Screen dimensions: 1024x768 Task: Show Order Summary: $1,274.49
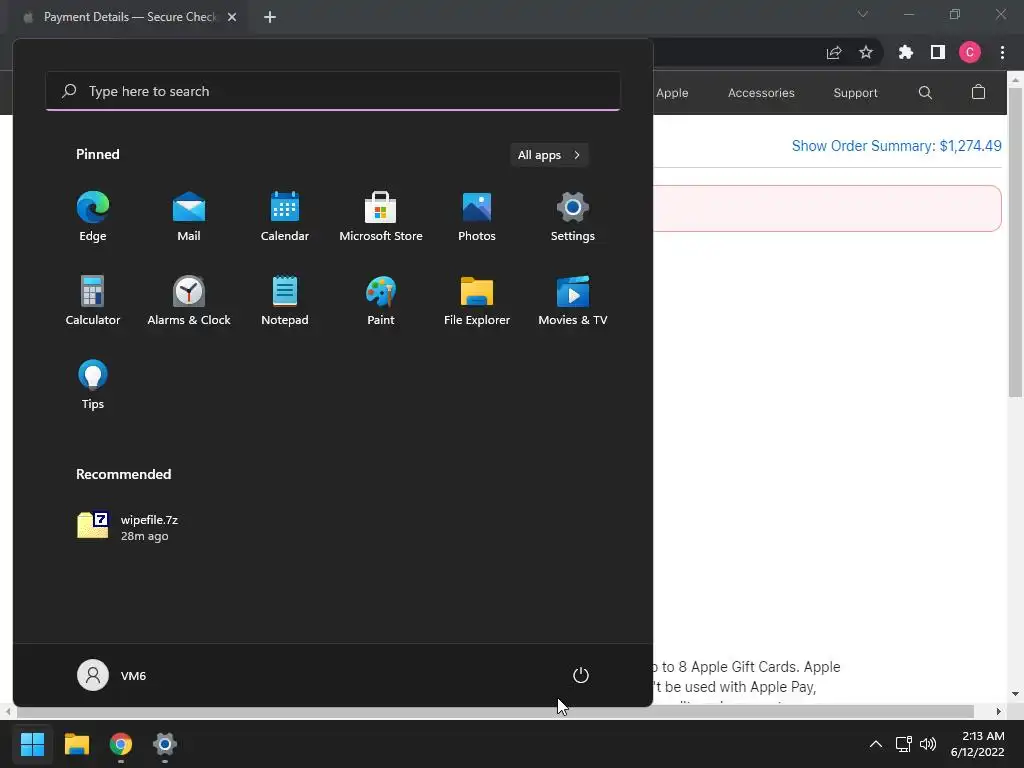(x=897, y=146)
